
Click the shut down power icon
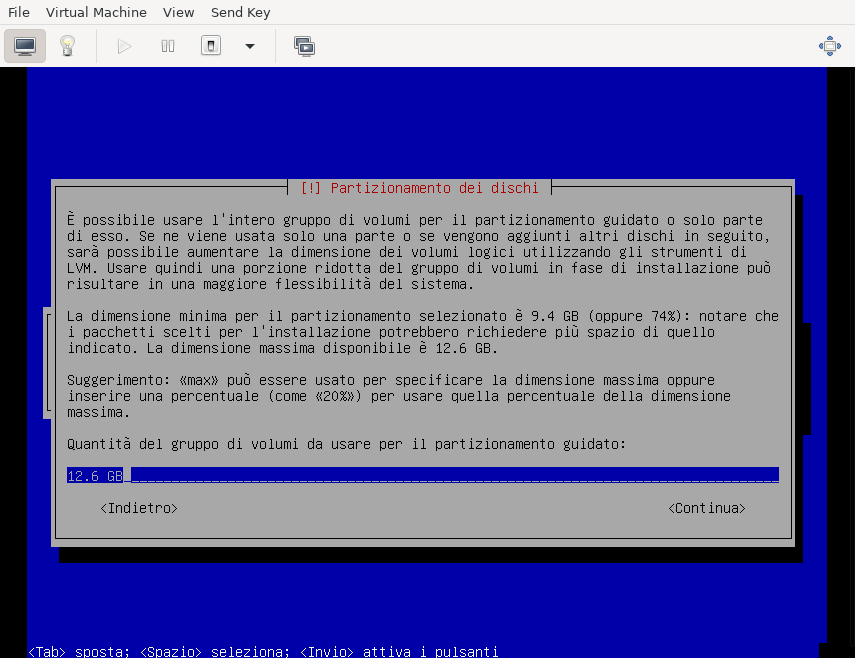pos(211,46)
